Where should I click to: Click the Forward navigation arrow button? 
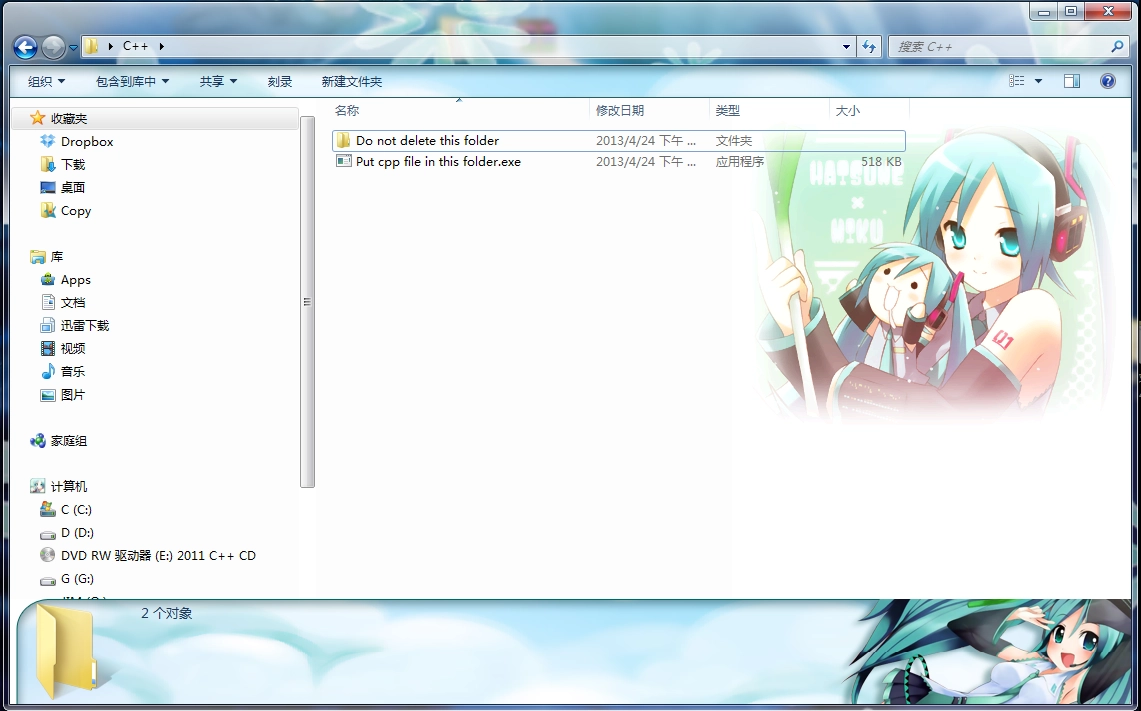tap(53, 47)
